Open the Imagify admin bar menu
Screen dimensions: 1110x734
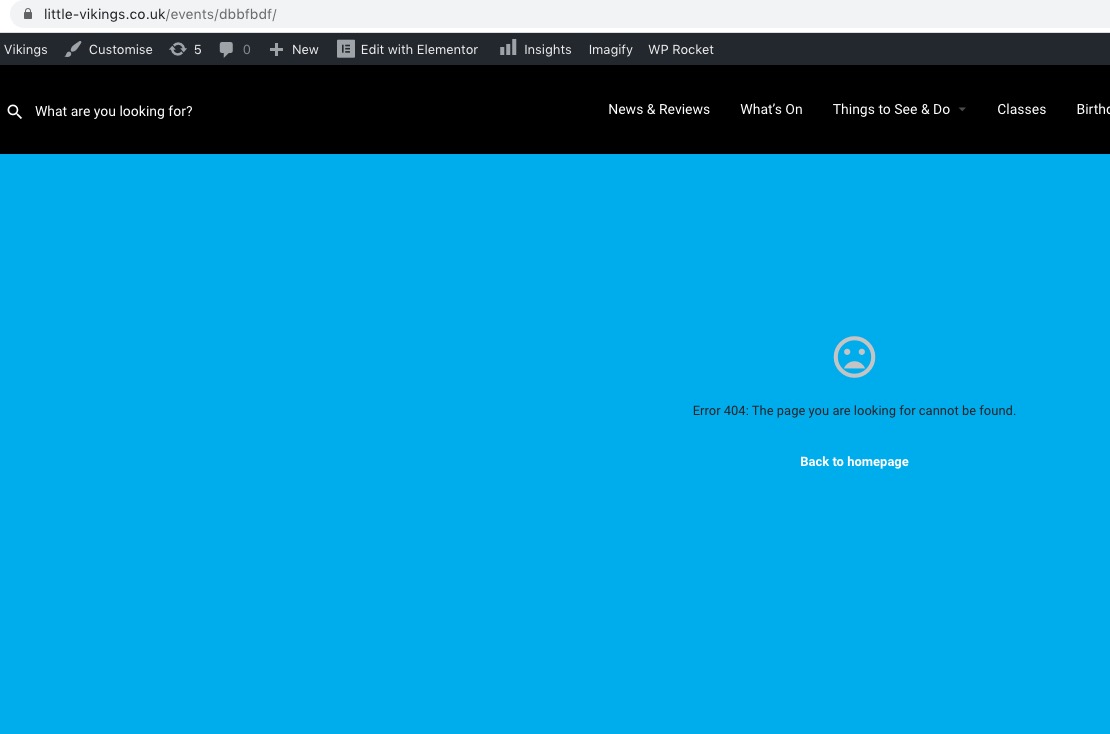point(610,49)
